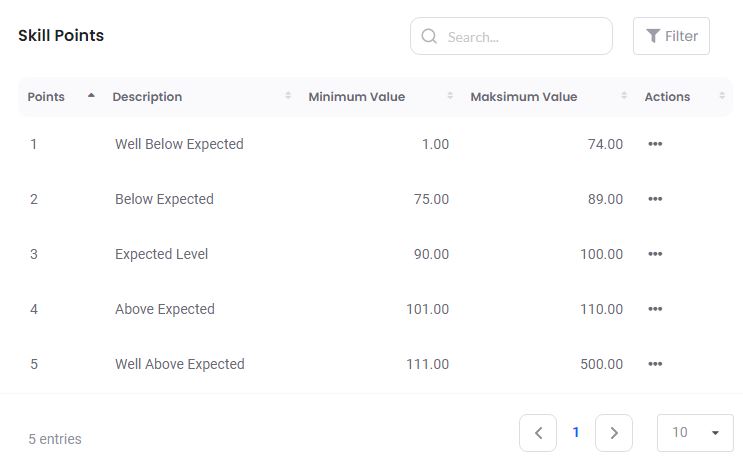Open actions menu for Above Expected row
Image resolution: width=743 pixels, height=467 pixels.
(655, 309)
